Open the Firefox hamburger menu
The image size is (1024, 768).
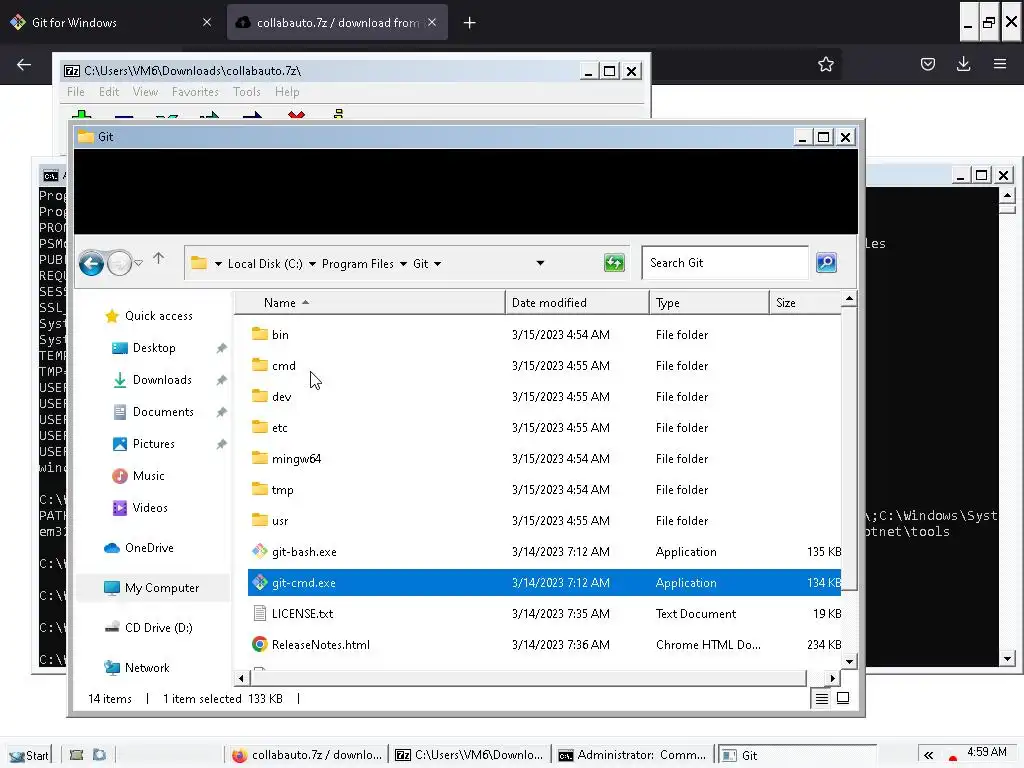point(1000,64)
